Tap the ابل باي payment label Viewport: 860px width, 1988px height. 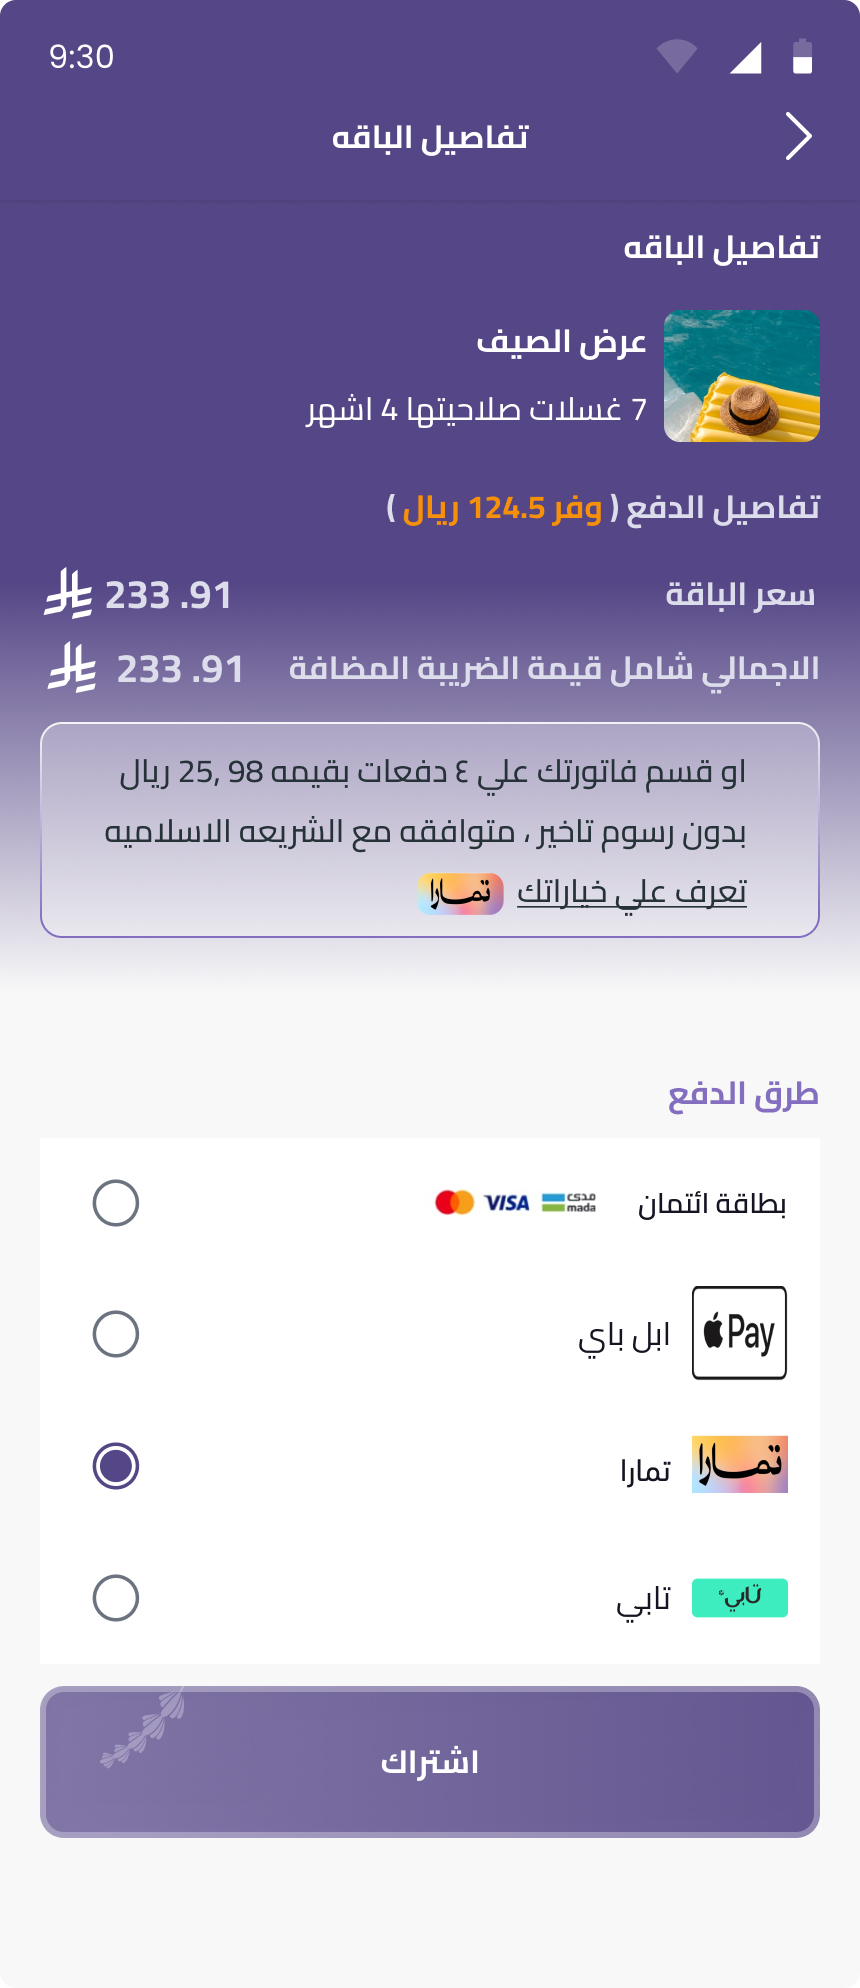pos(624,1336)
